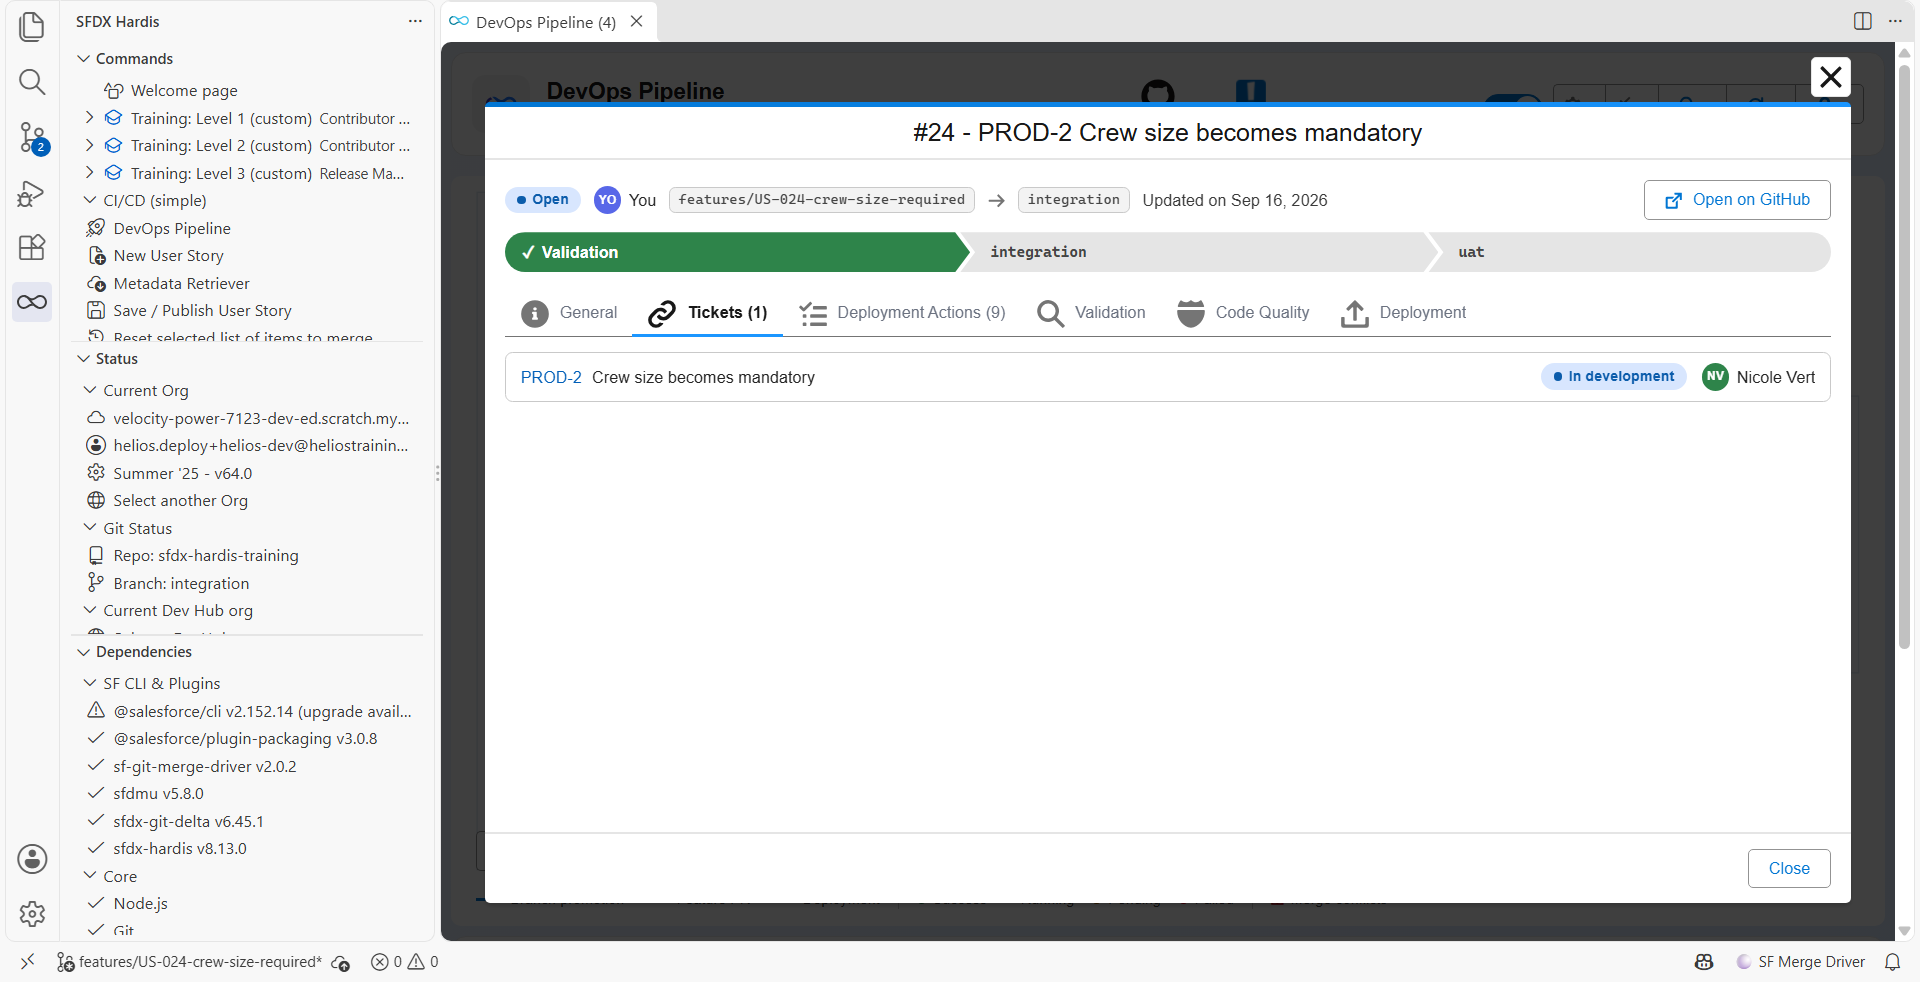Screen dimensions: 1920x982
Task: Click sfdx-hardis v8.13.0 dependency
Action: tap(180, 849)
